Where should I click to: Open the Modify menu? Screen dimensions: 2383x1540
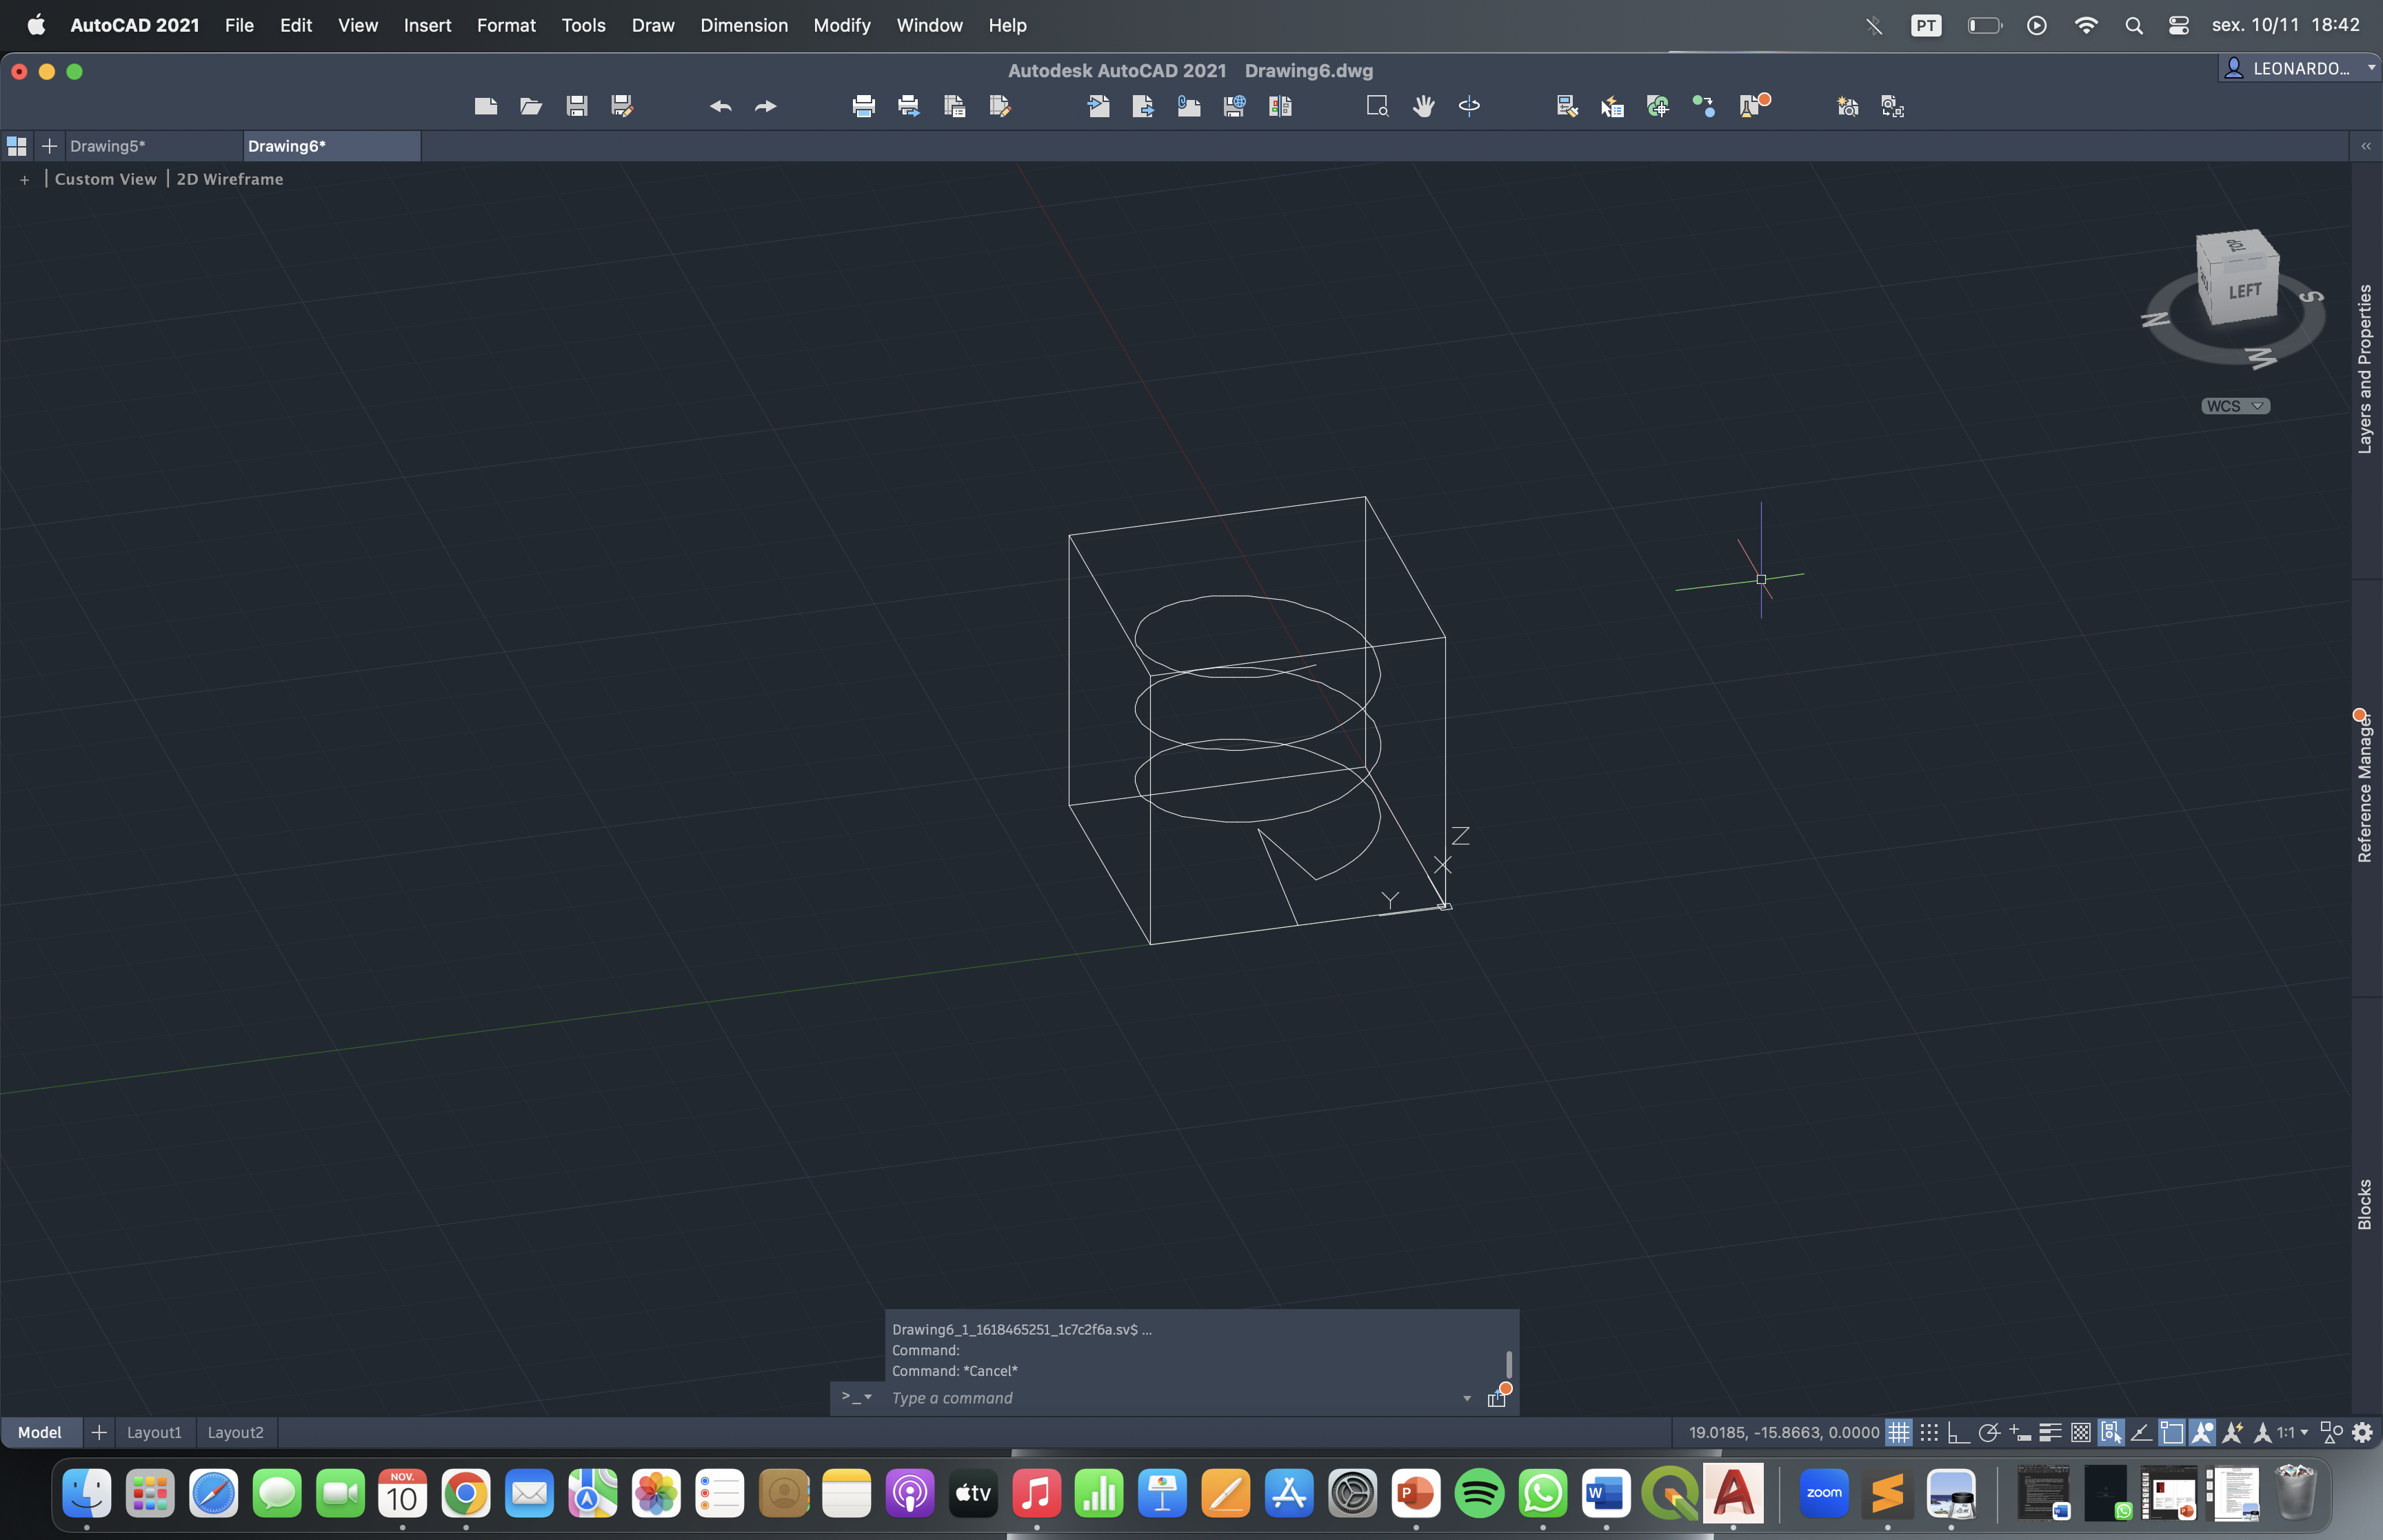tap(842, 25)
